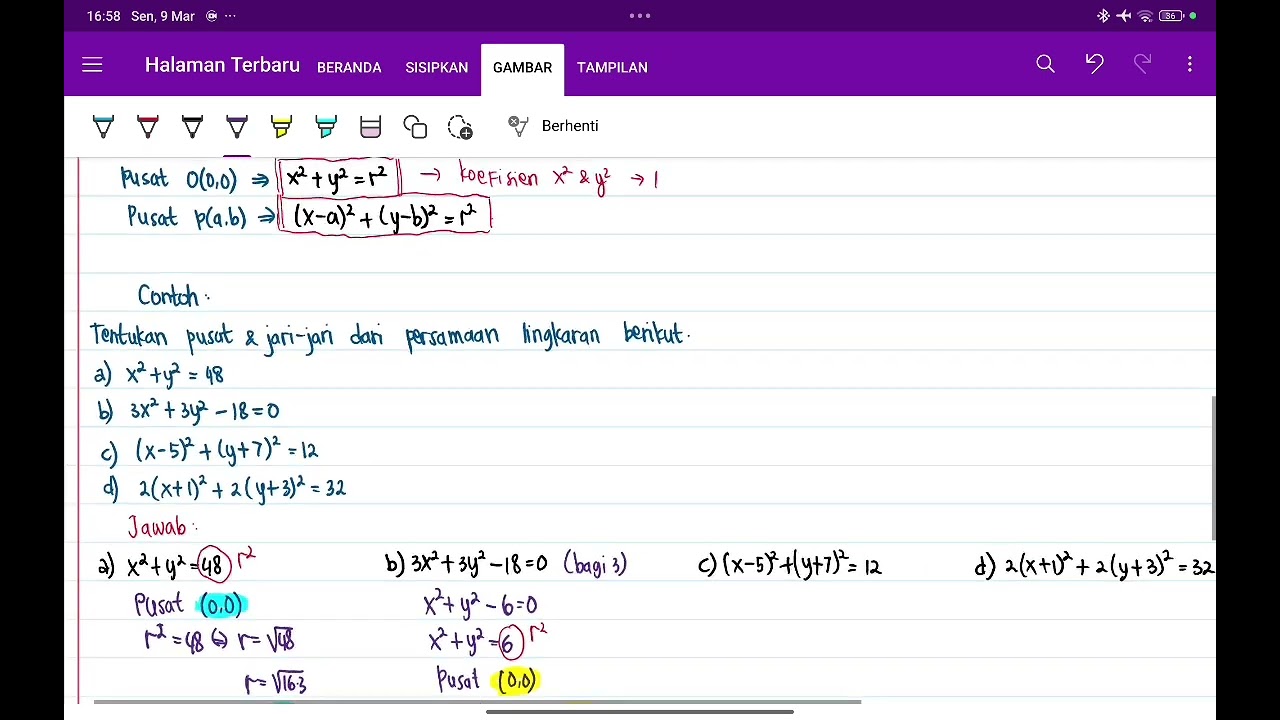Click the boxed formula (x−a)² + (y−b)² = r²
The image size is (1280, 720).
(x=384, y=216)
